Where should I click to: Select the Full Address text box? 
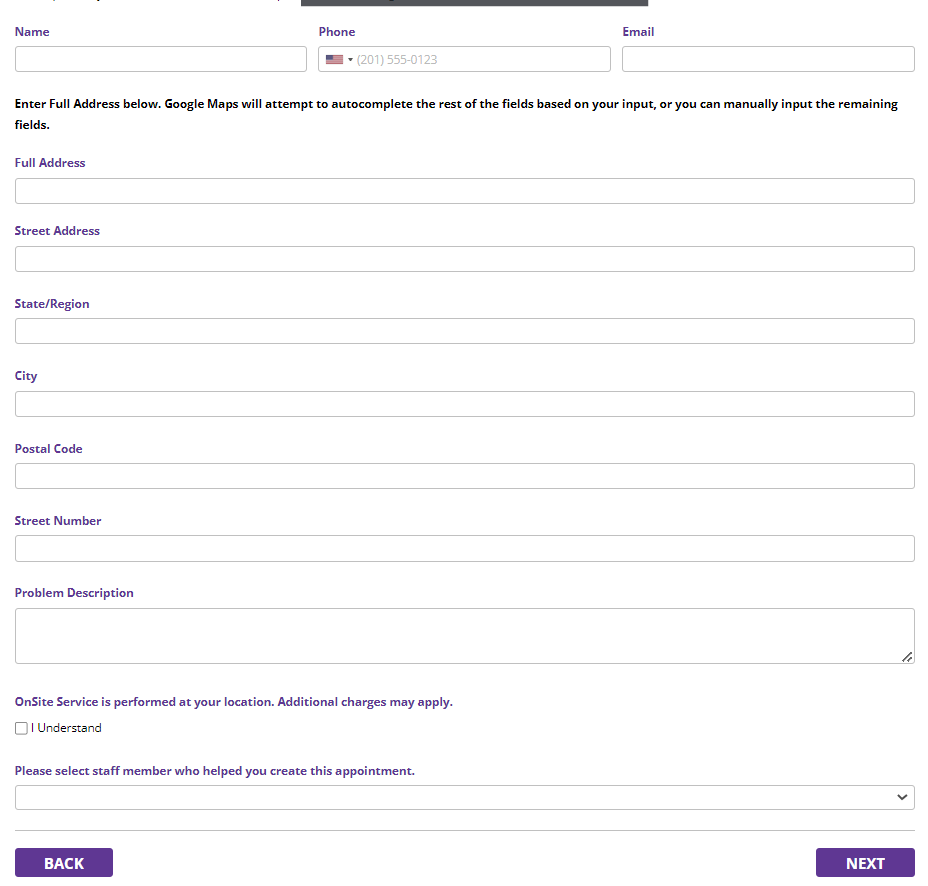pos(464,191)
